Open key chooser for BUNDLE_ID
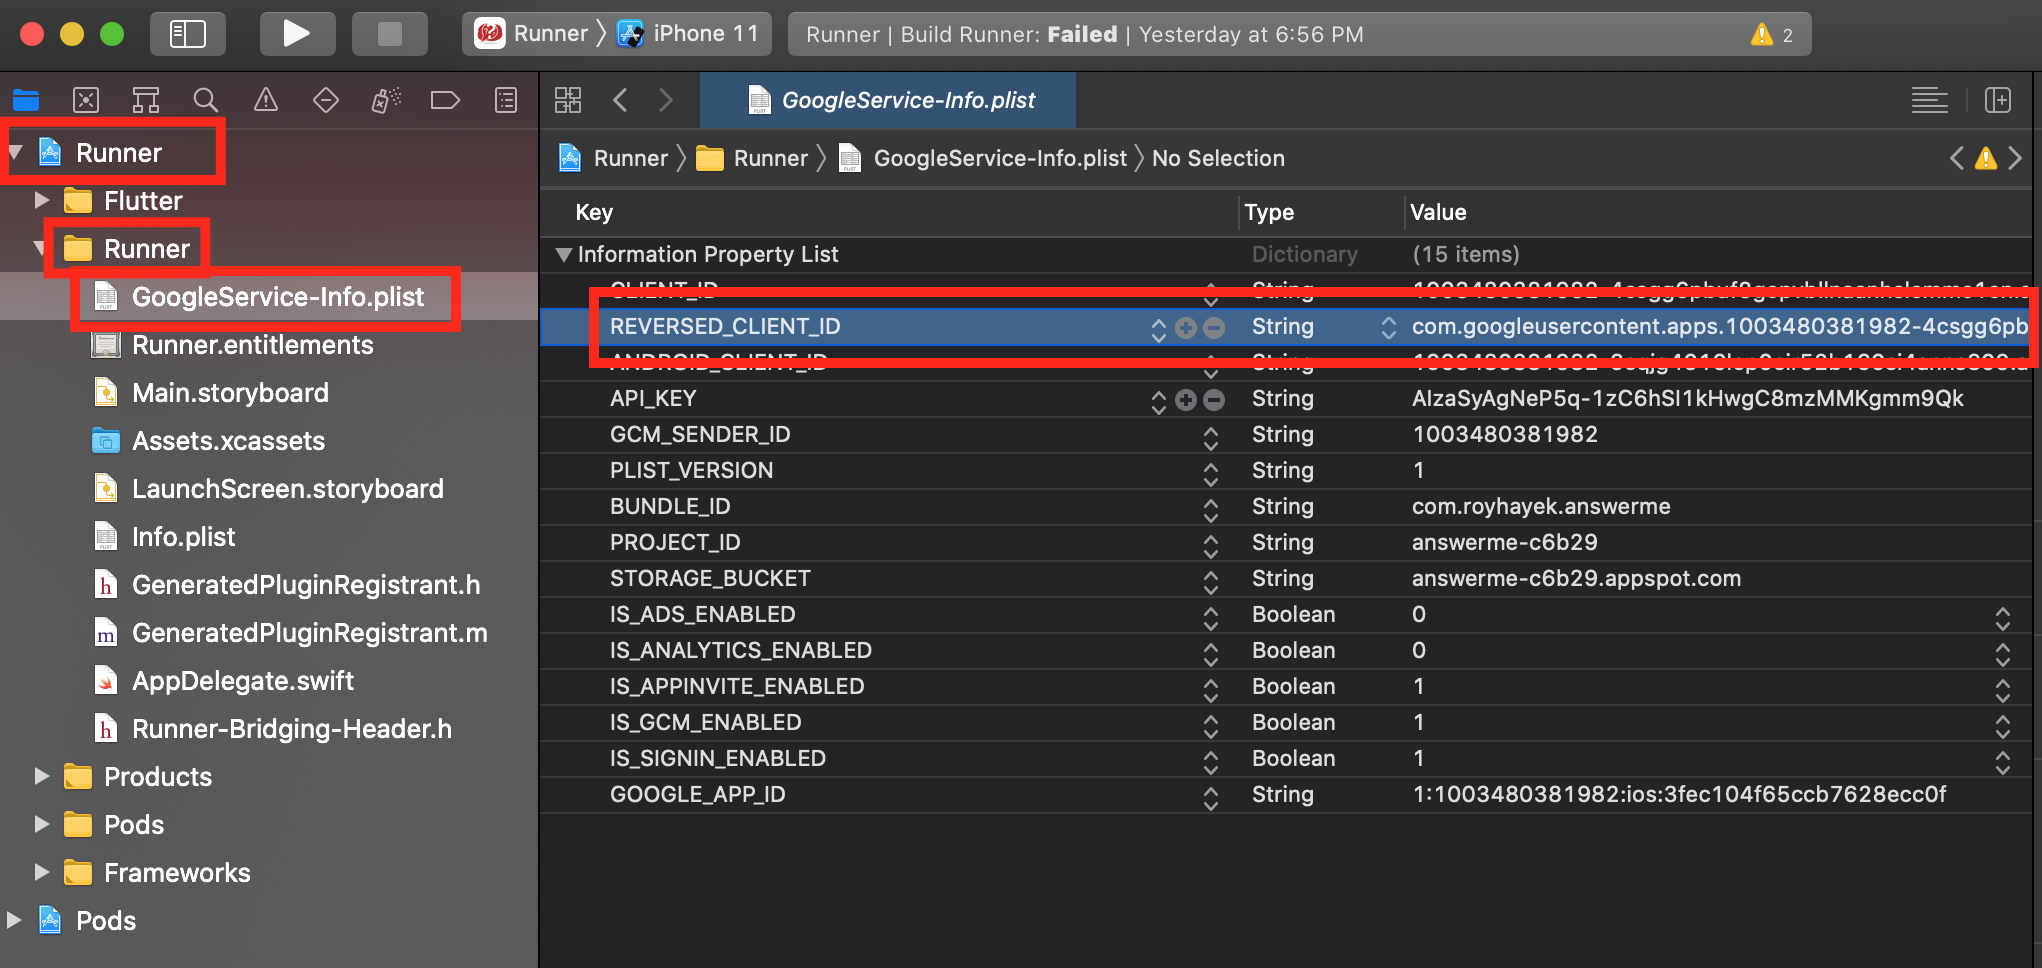The image size is (2042, 968). [x=1211, y=509]
